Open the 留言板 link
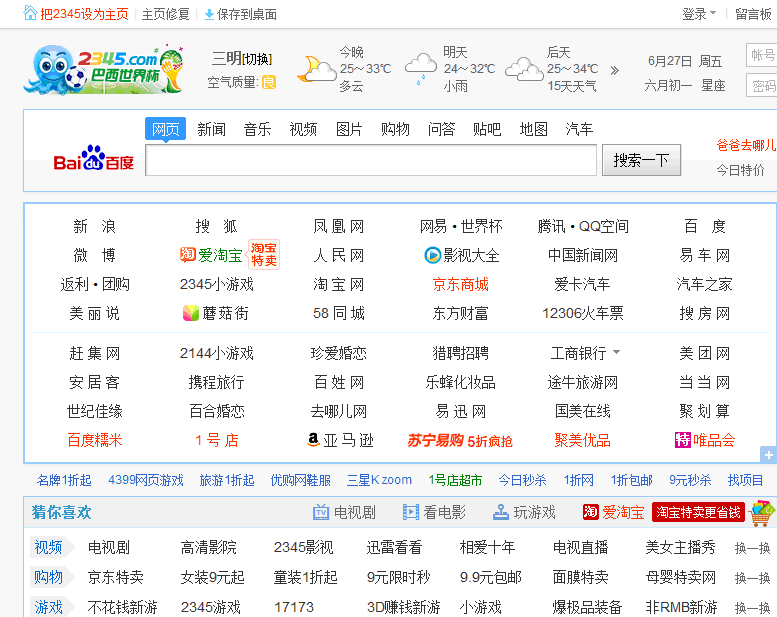 pyautogui.click(x=753, y=14)
